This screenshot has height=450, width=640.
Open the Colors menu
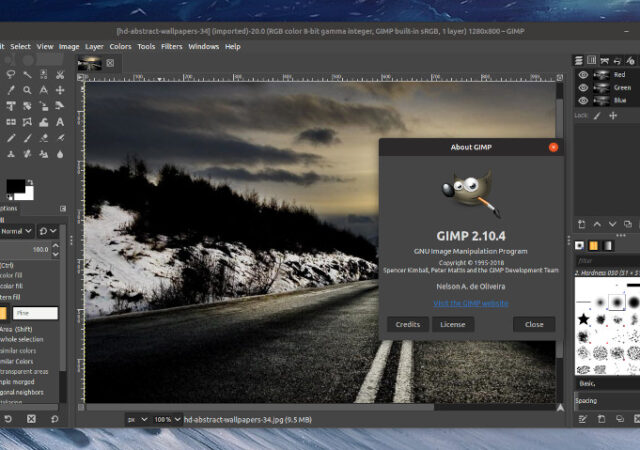click(x=120, y=47)
